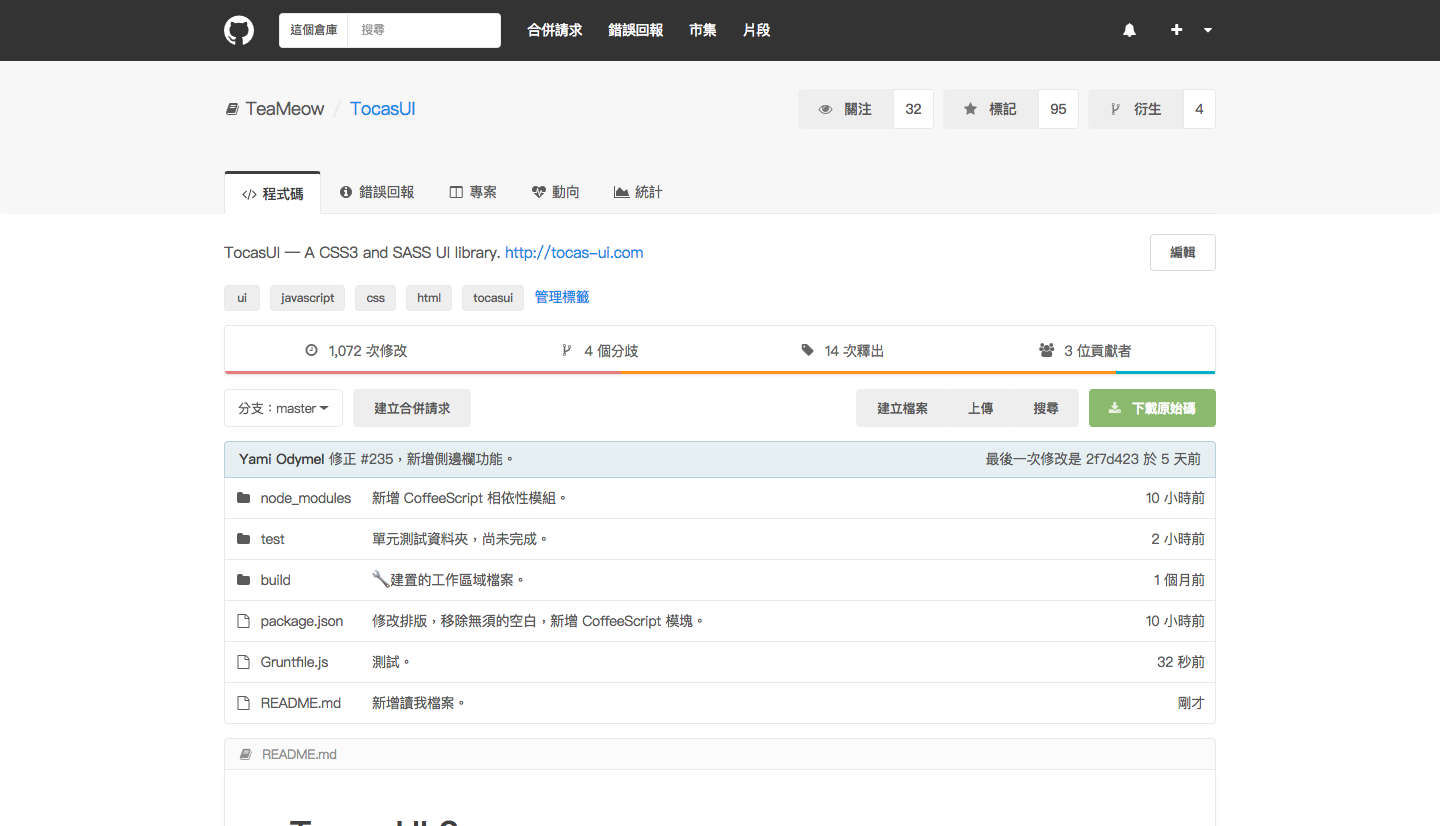Click the wrench emoji in build commit message
The image size is (1440, 826).
click(x=380, y=579)
